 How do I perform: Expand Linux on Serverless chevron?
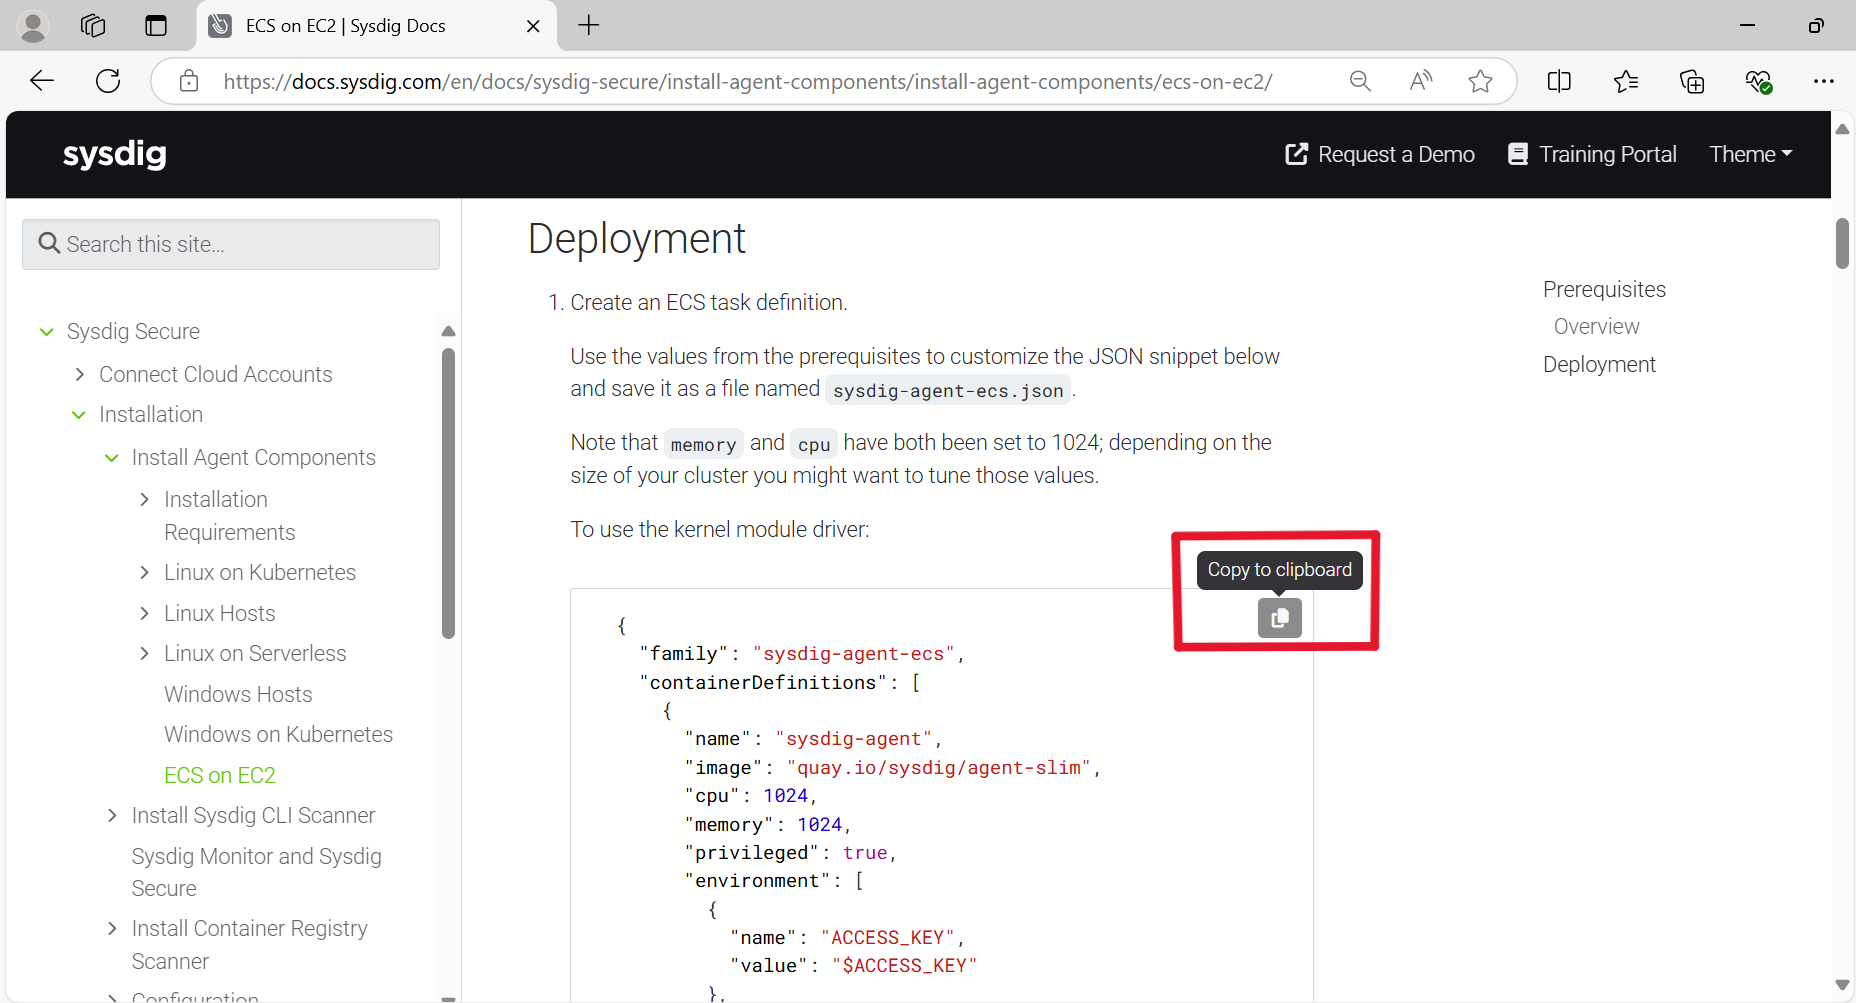[x=144, y=653]
